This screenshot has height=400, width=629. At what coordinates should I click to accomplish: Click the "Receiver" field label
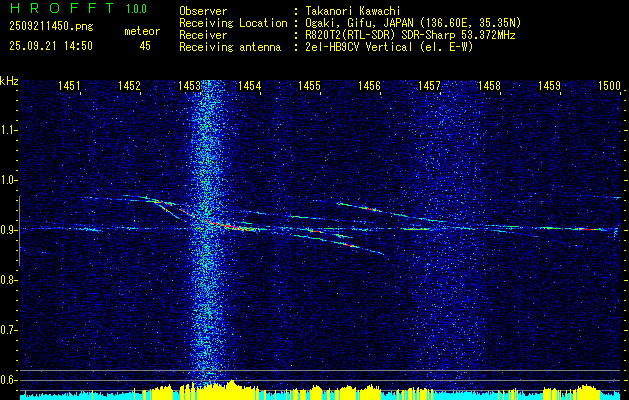click(x=203, y=35)
